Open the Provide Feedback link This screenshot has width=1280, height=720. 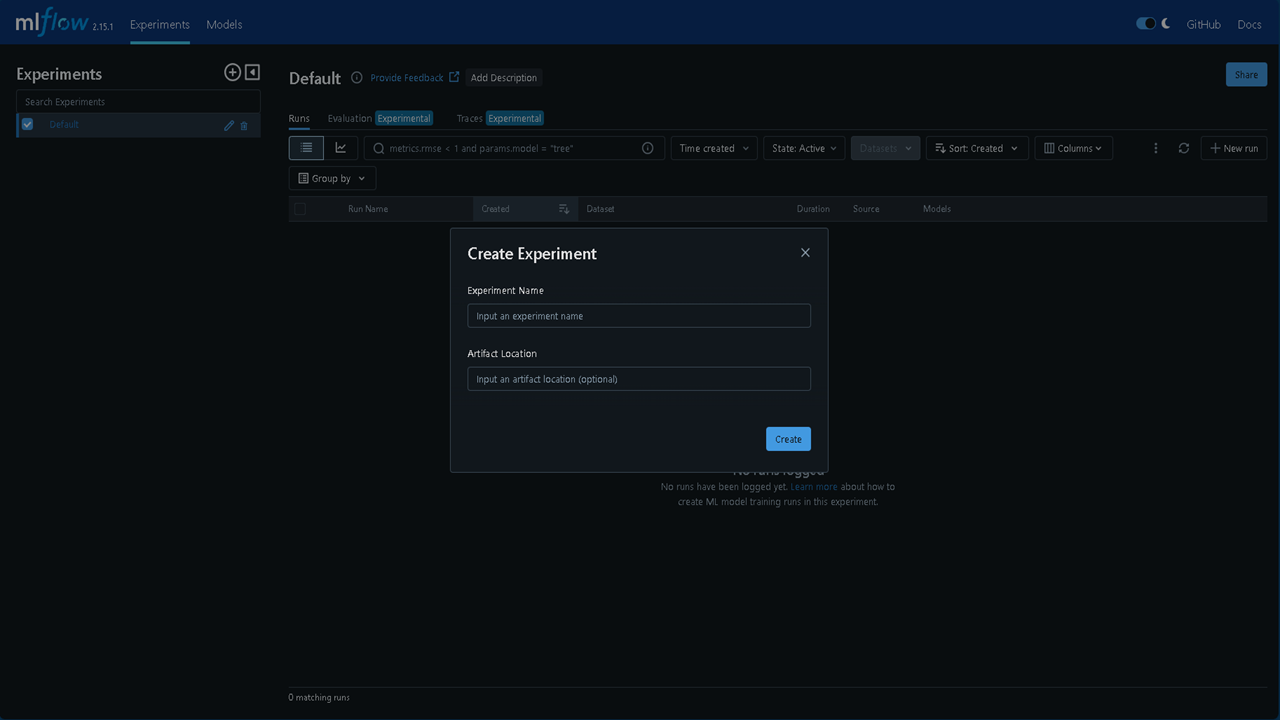coord(407,77)
